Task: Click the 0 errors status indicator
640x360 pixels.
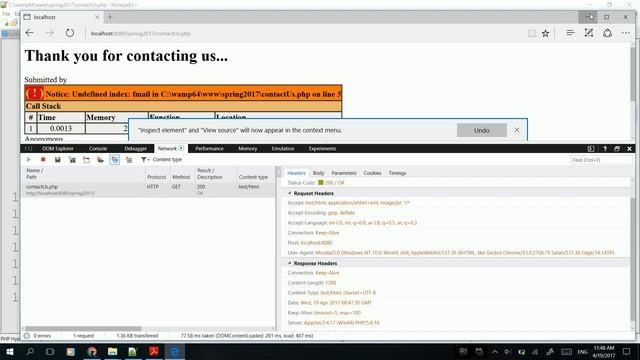Action: (x=38, y=336)
